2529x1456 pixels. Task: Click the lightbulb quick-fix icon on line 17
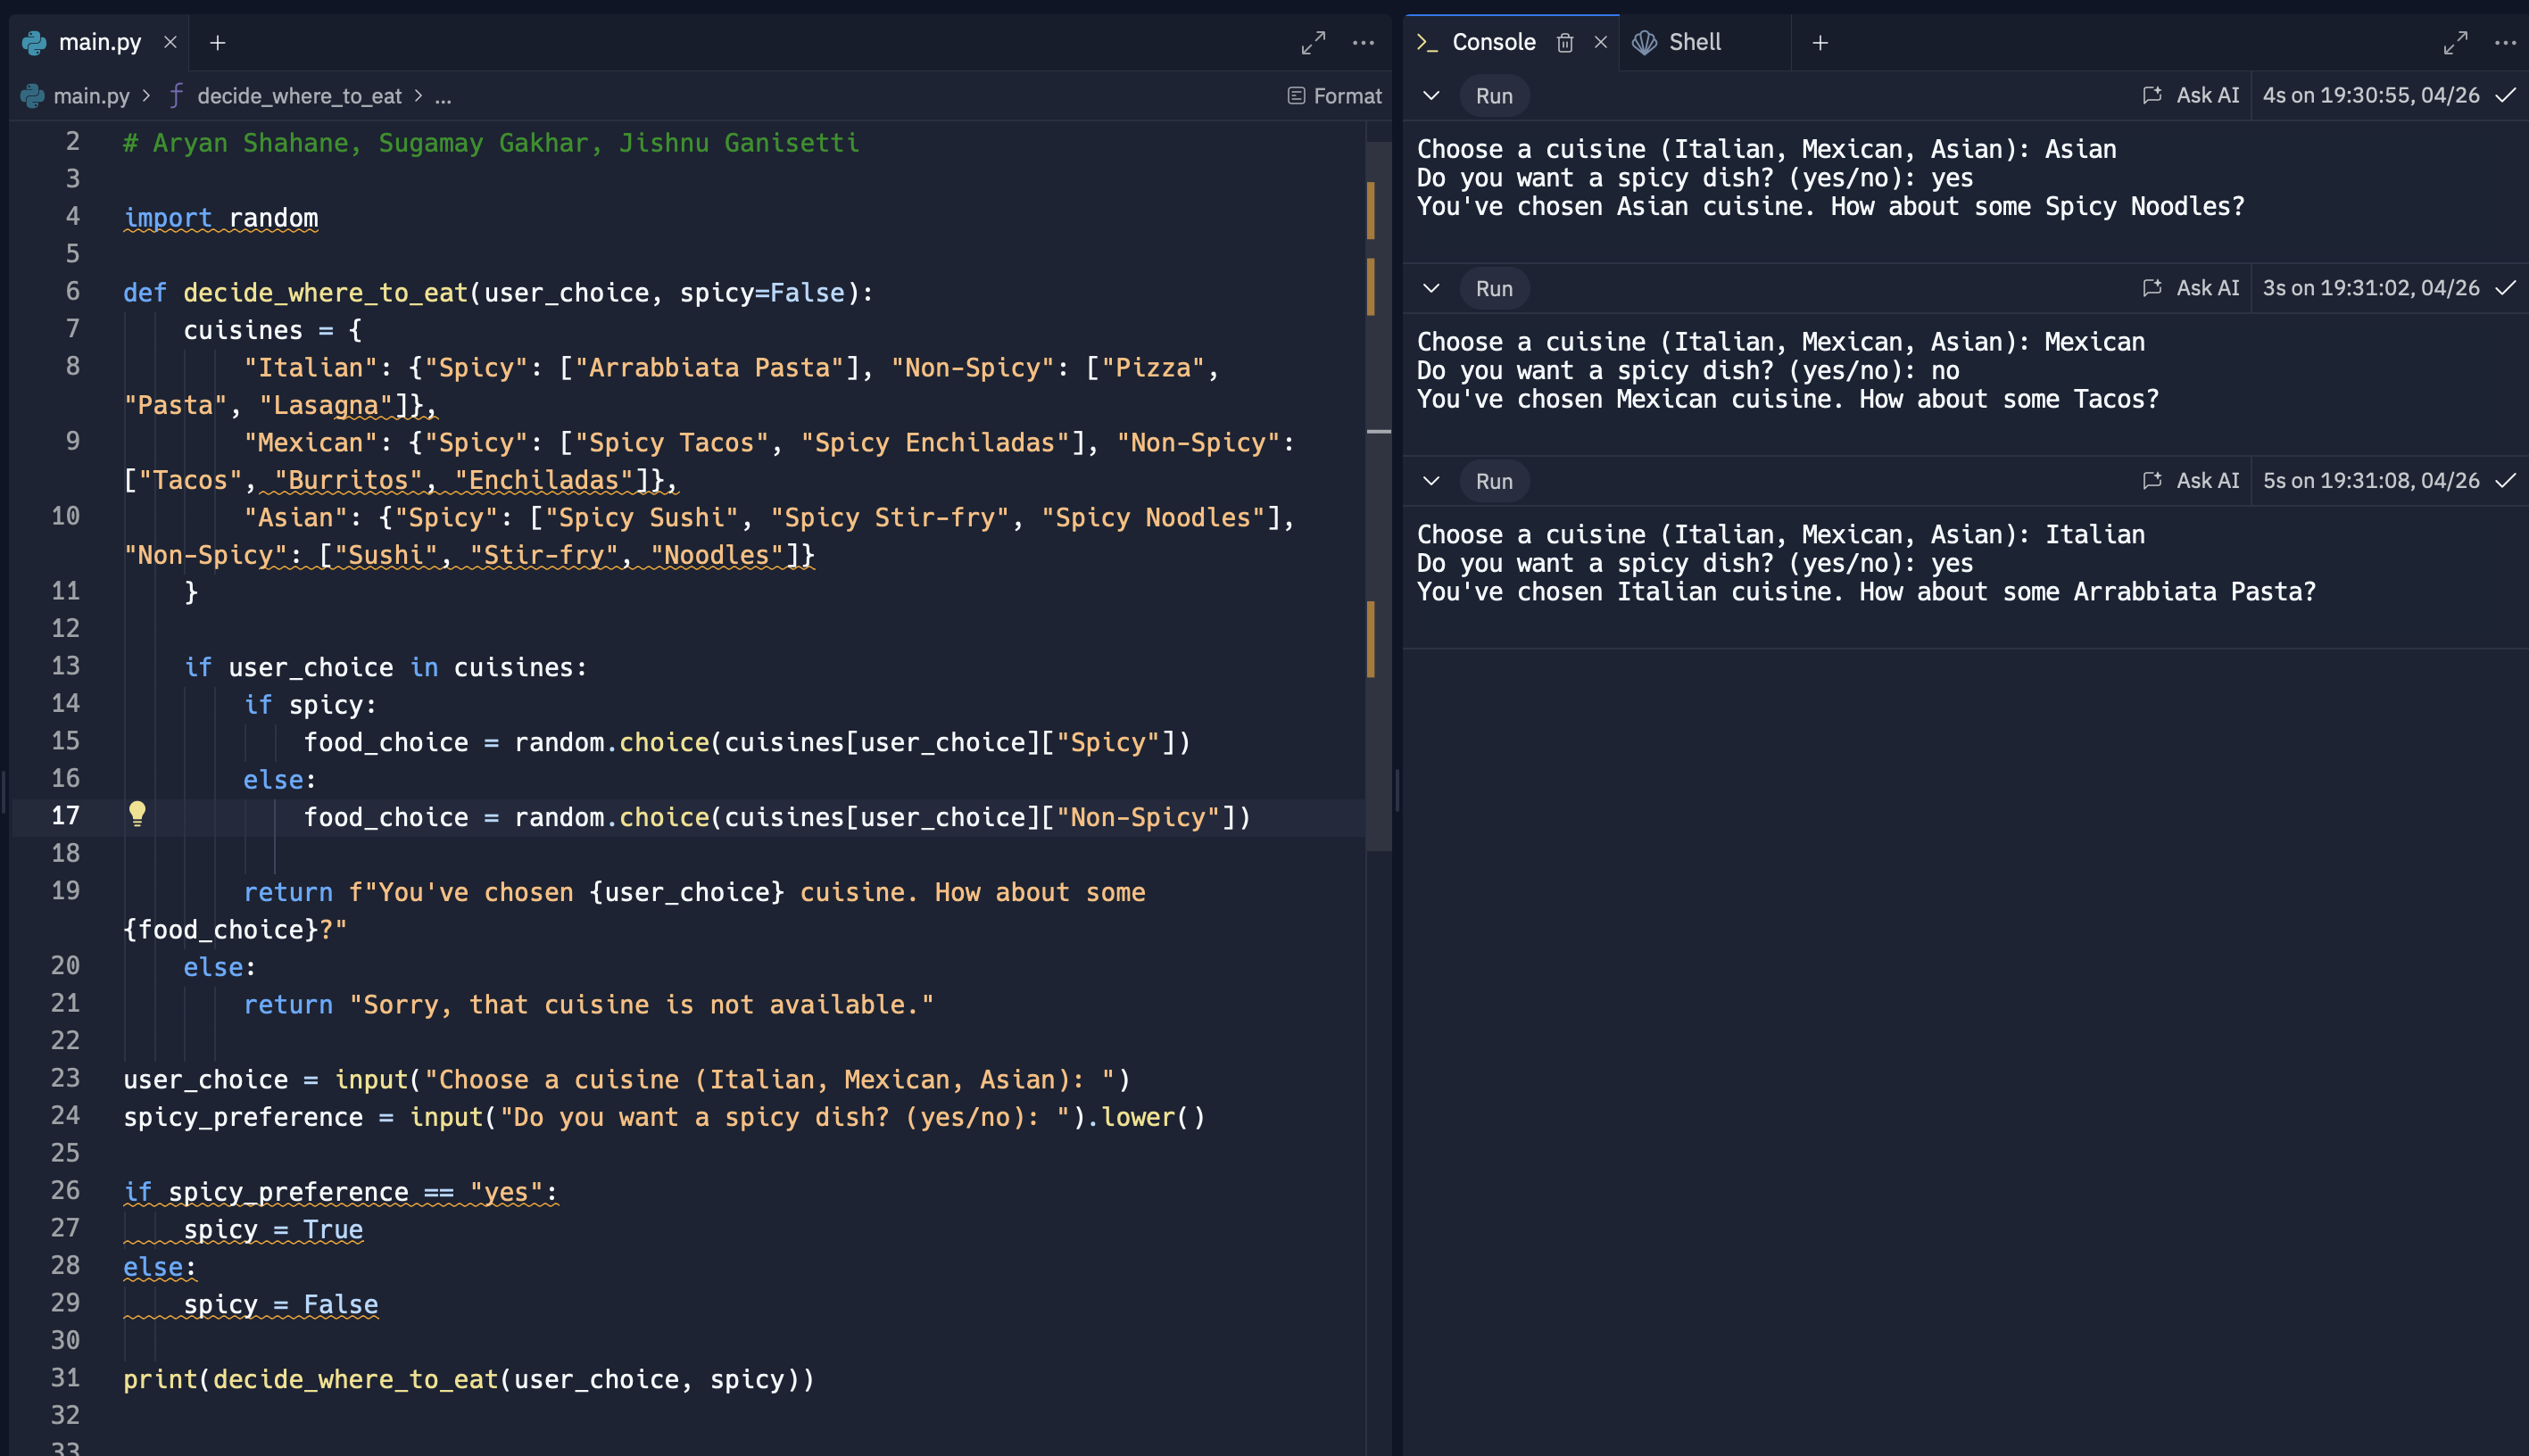click(x=137, y=813)
